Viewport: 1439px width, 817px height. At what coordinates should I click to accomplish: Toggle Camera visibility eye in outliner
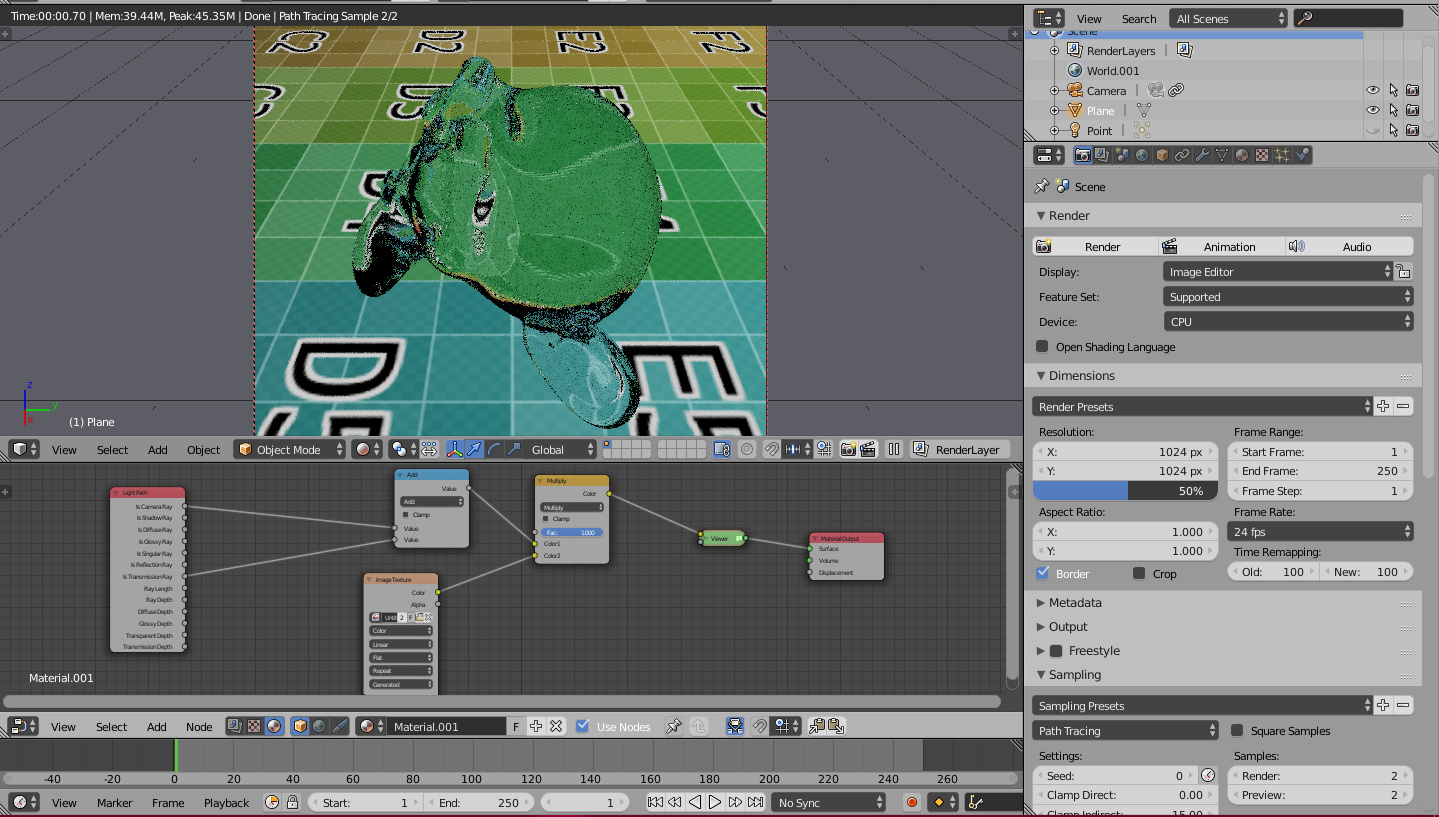pos(1373,90)
